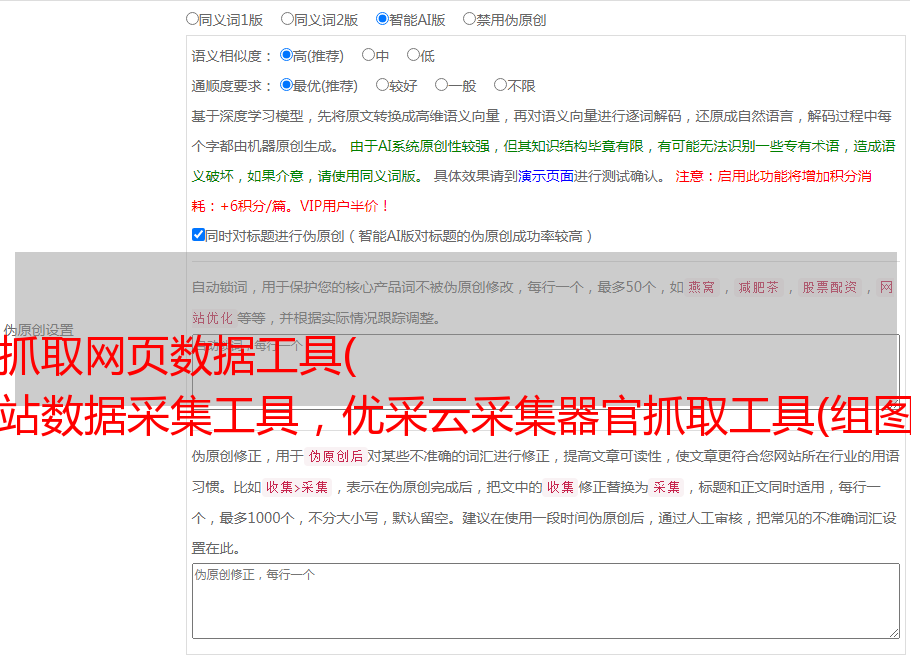Choose the 智能AI版 rewrite mode
This screenshot has width=911, height=658.
click(x=382, y=19)
